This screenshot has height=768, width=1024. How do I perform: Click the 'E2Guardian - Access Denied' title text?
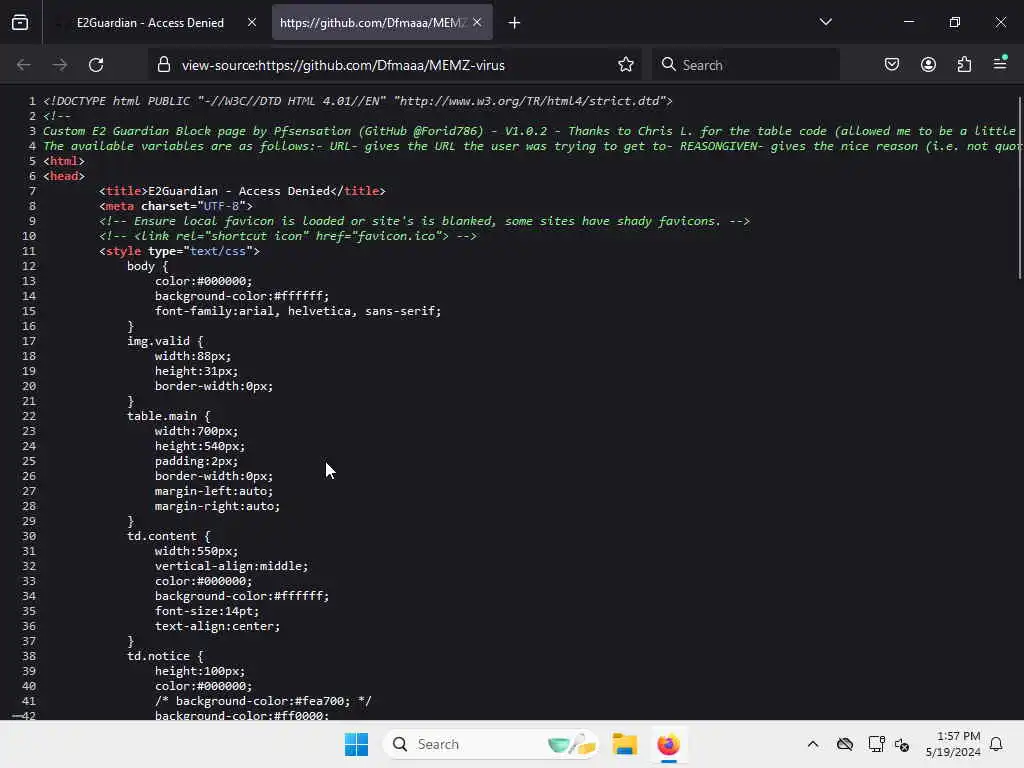238,191
